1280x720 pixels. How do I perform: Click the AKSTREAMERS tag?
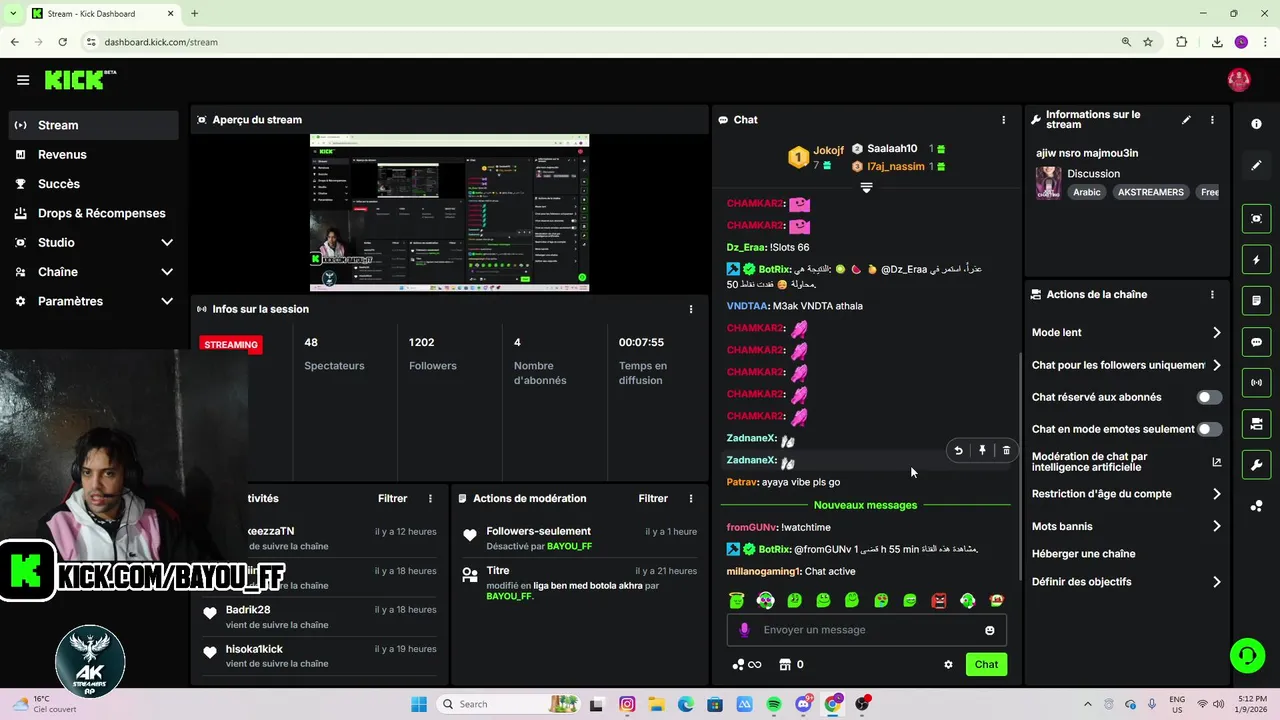[x=1151, y=192]
